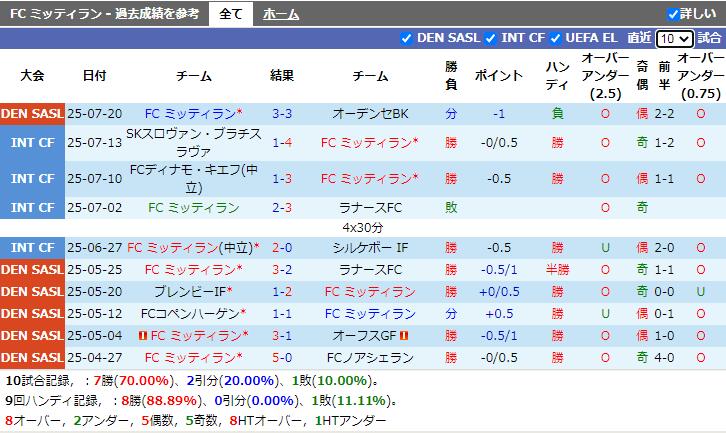Click the red card icon left of FC ミッティラン 25-05-04
The width and height of the screenshot is (726, 433).
[x=143, y=335]
